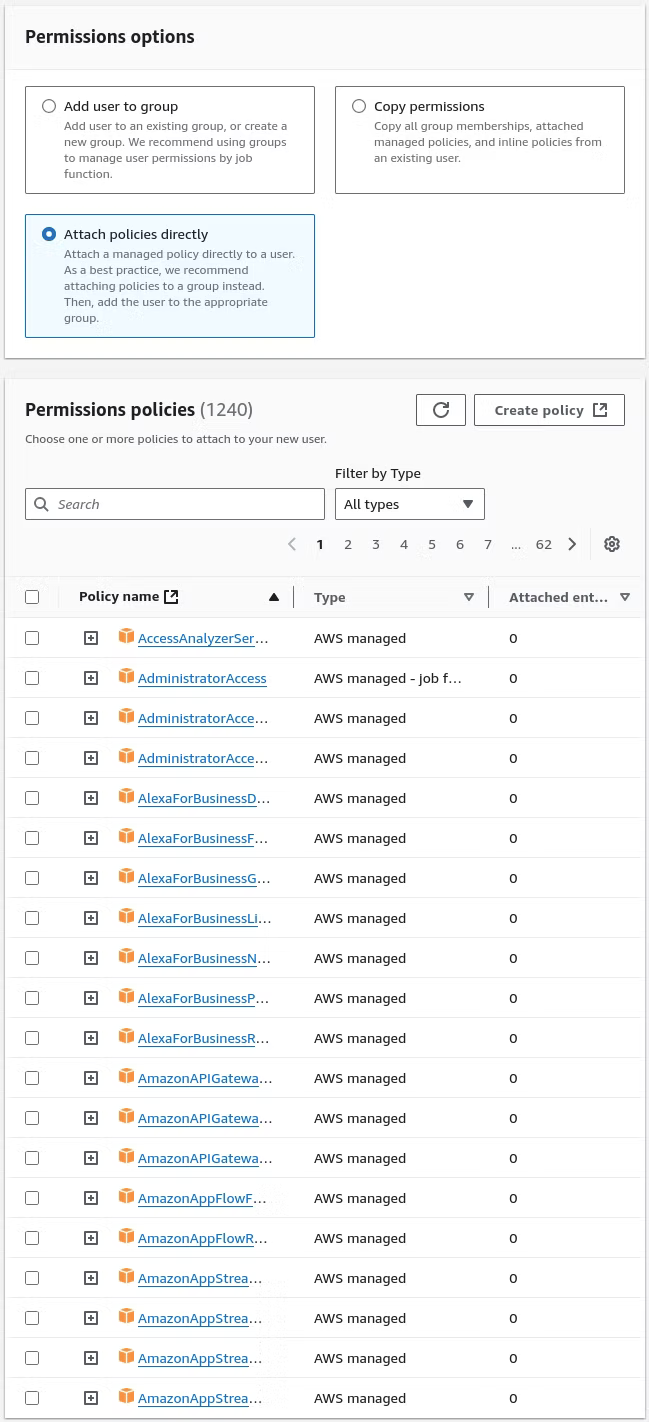Click orange policy icon for AlexaForBusinessF...
649x1422 pixels.
point(126,837)
